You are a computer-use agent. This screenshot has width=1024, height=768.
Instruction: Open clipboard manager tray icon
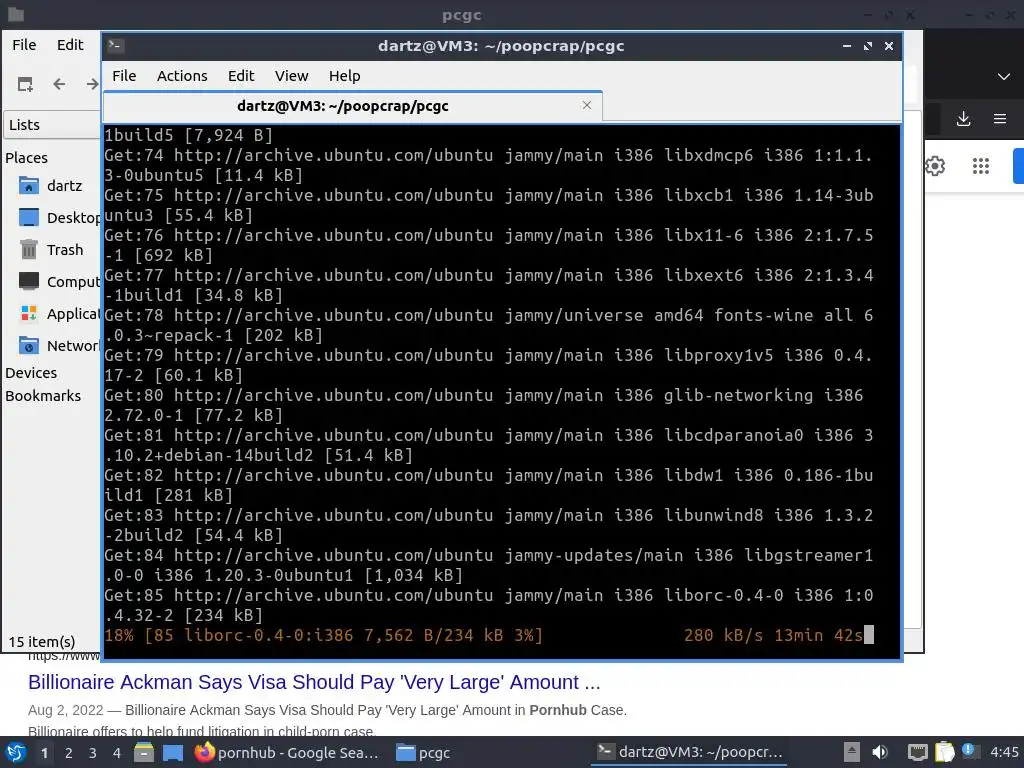pyautogui.click(x=944, y=752)
